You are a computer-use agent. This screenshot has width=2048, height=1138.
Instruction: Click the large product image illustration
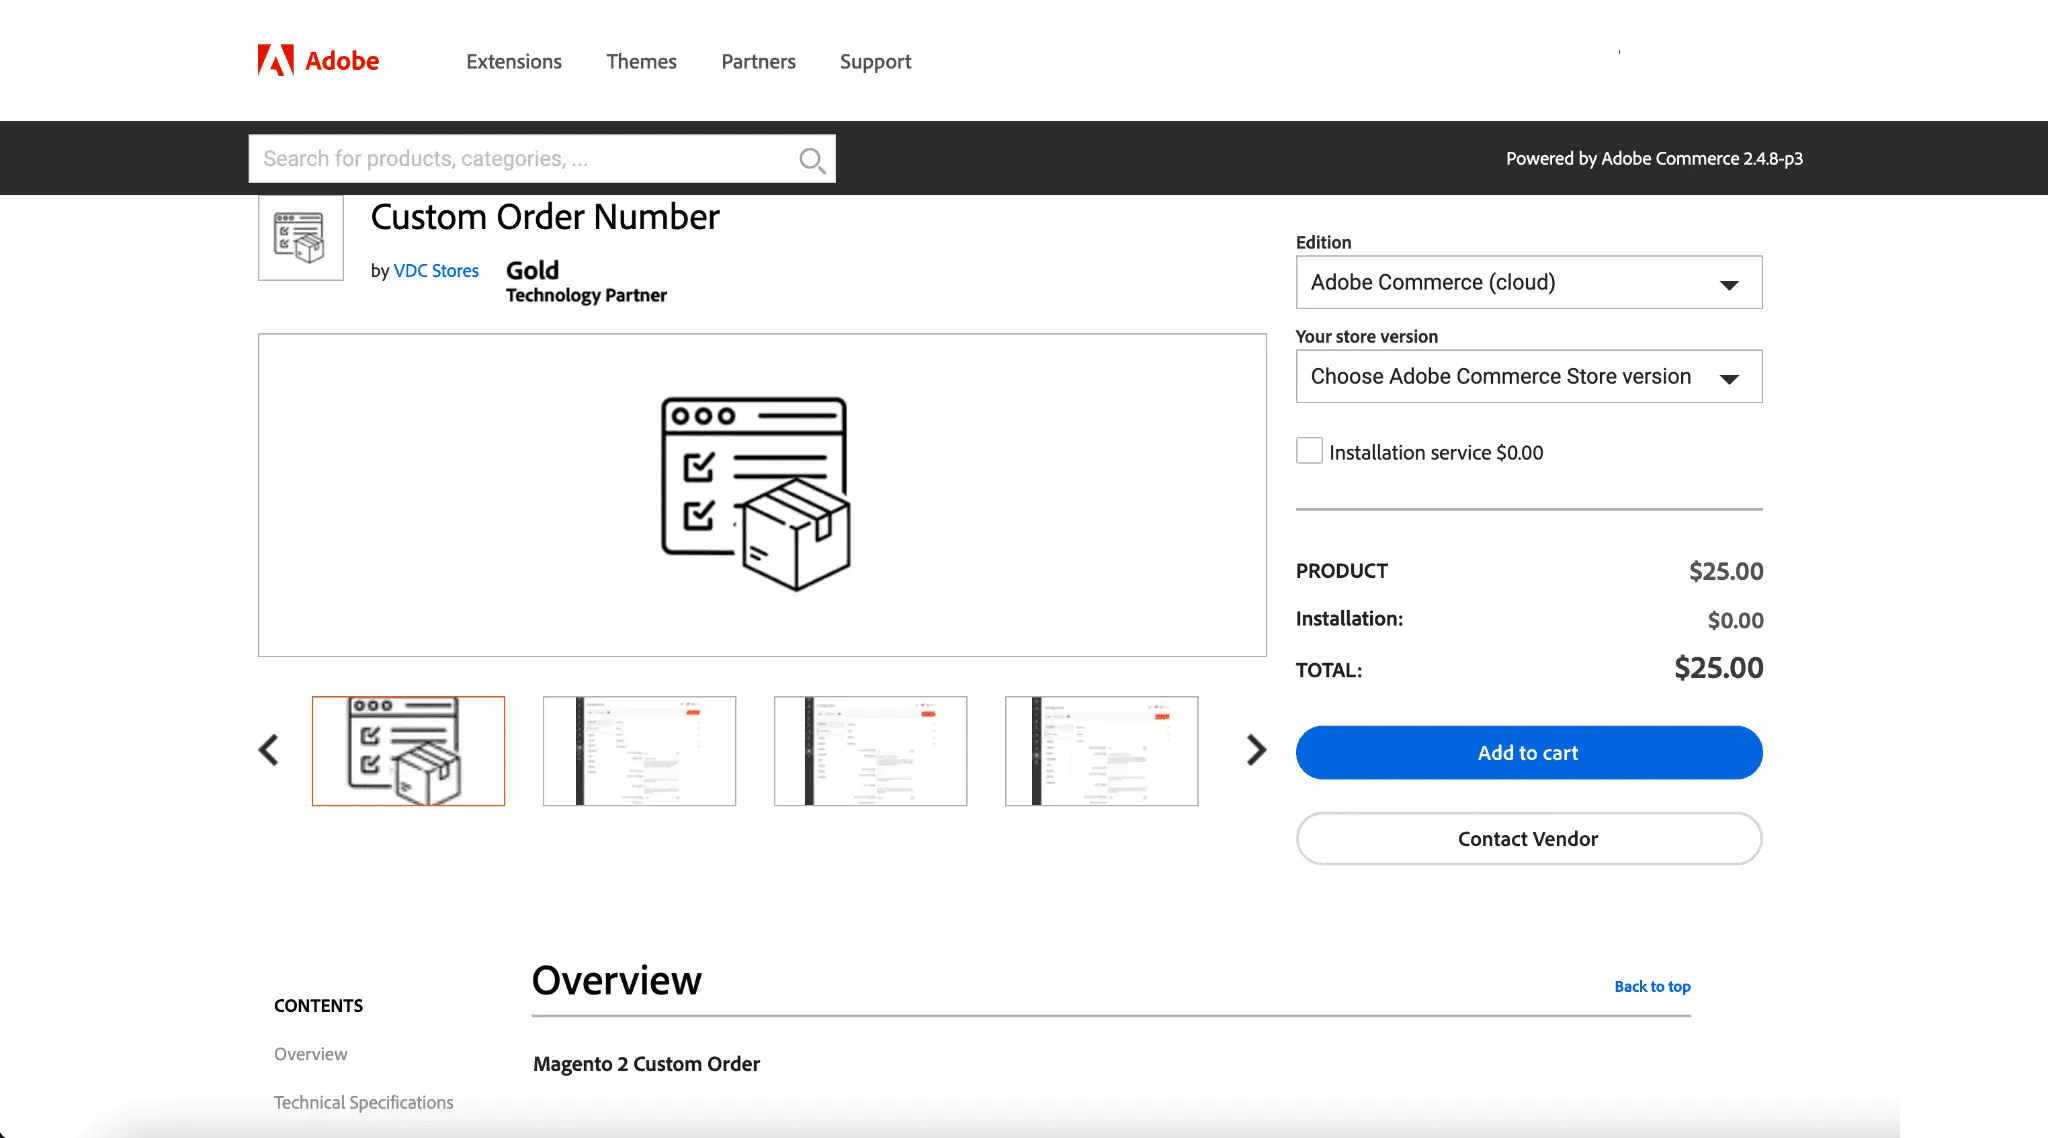[x=756, y=494]
